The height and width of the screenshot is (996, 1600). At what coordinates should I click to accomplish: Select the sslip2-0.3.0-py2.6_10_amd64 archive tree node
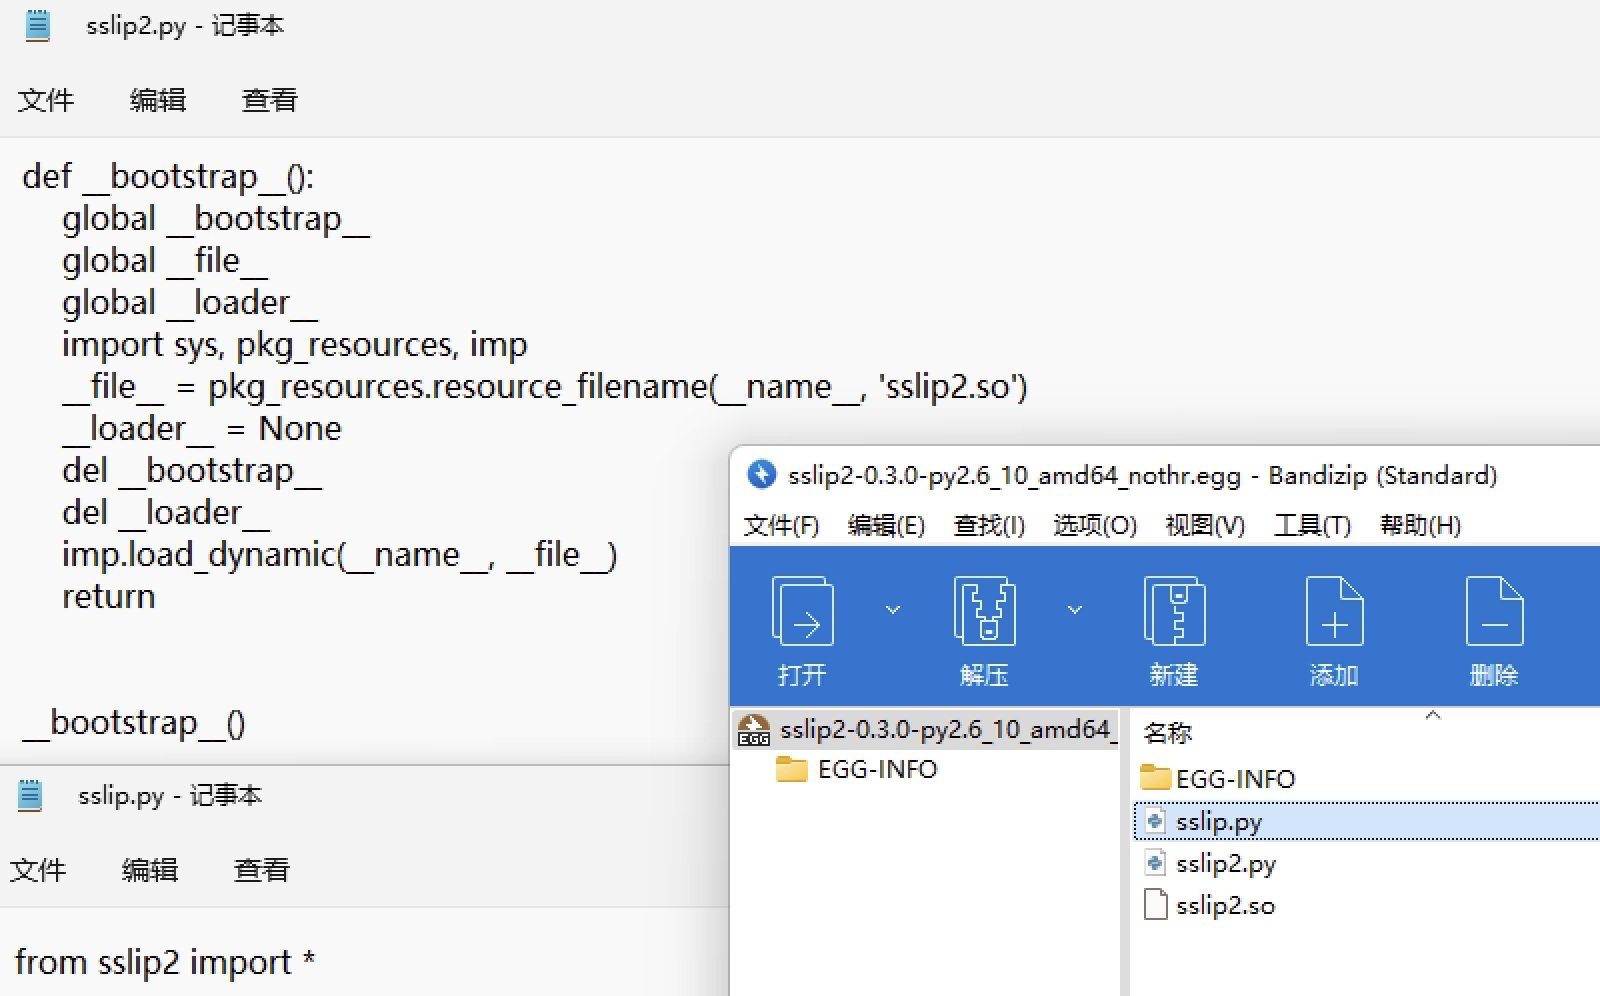926,730
